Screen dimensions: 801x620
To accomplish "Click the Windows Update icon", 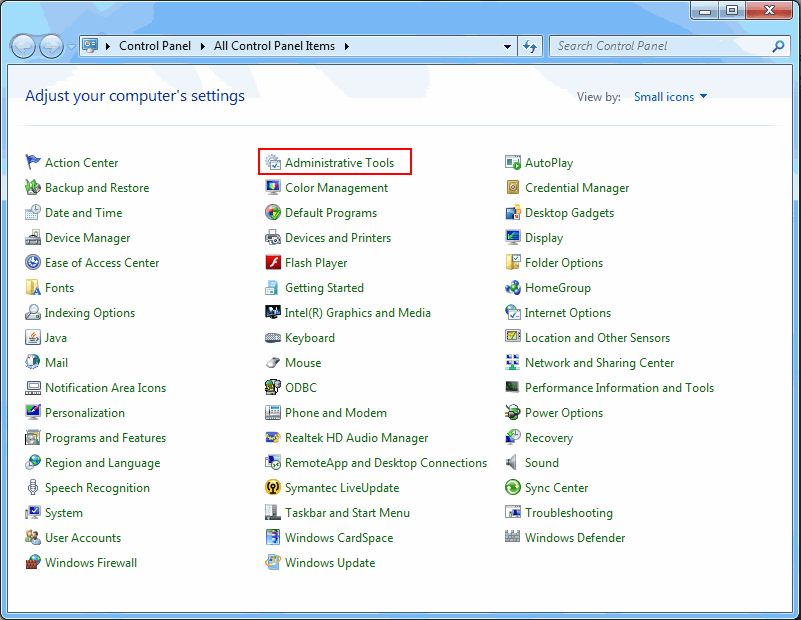I will click(x=273, y=563).
